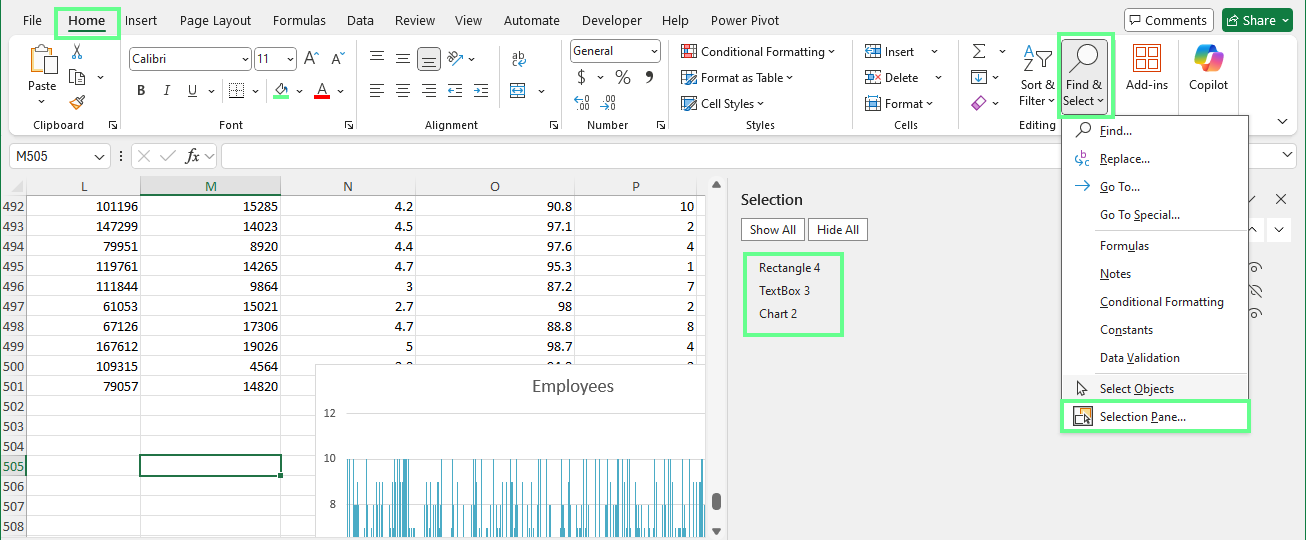Collapse the ribbon using the chevron
This screenshot has height=540, width=1306.
pos(1283,121)
